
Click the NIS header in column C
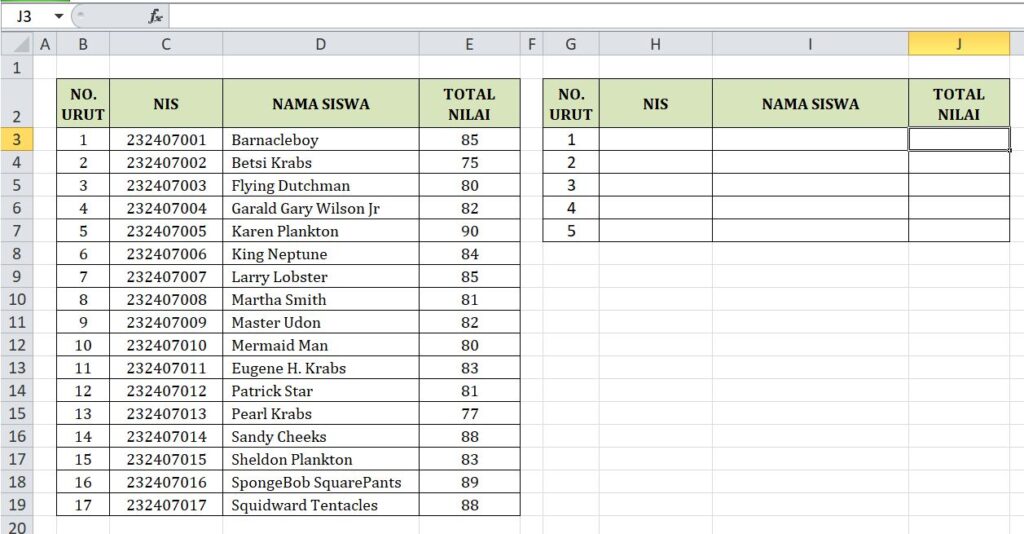click(x=166, y=103)
